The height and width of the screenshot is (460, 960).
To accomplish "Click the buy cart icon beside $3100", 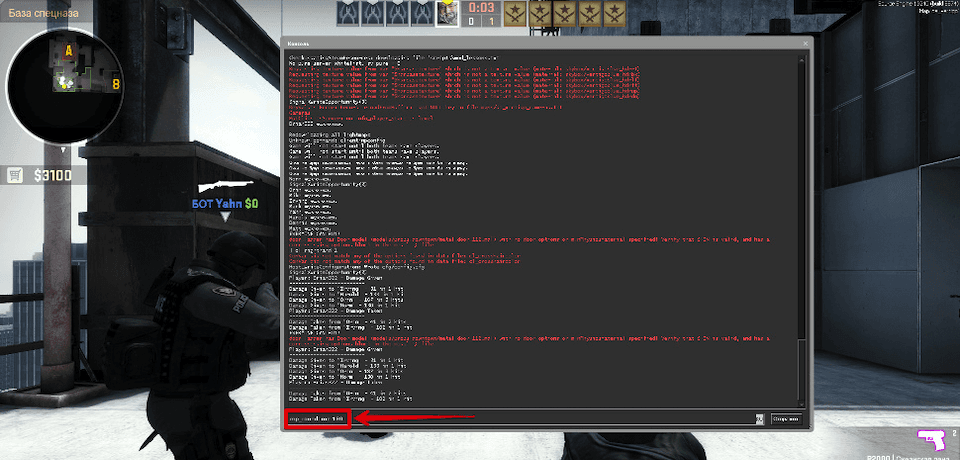I will [15, 176].
